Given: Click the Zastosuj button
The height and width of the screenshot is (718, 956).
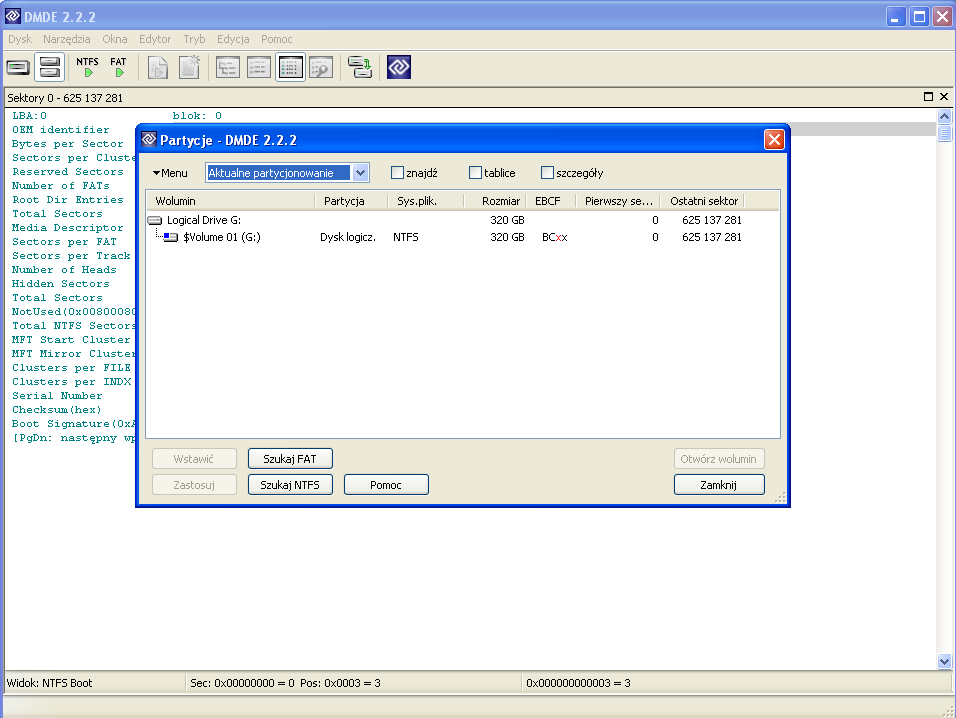Looking at the screenshot, I should click(x=194, y=485).
